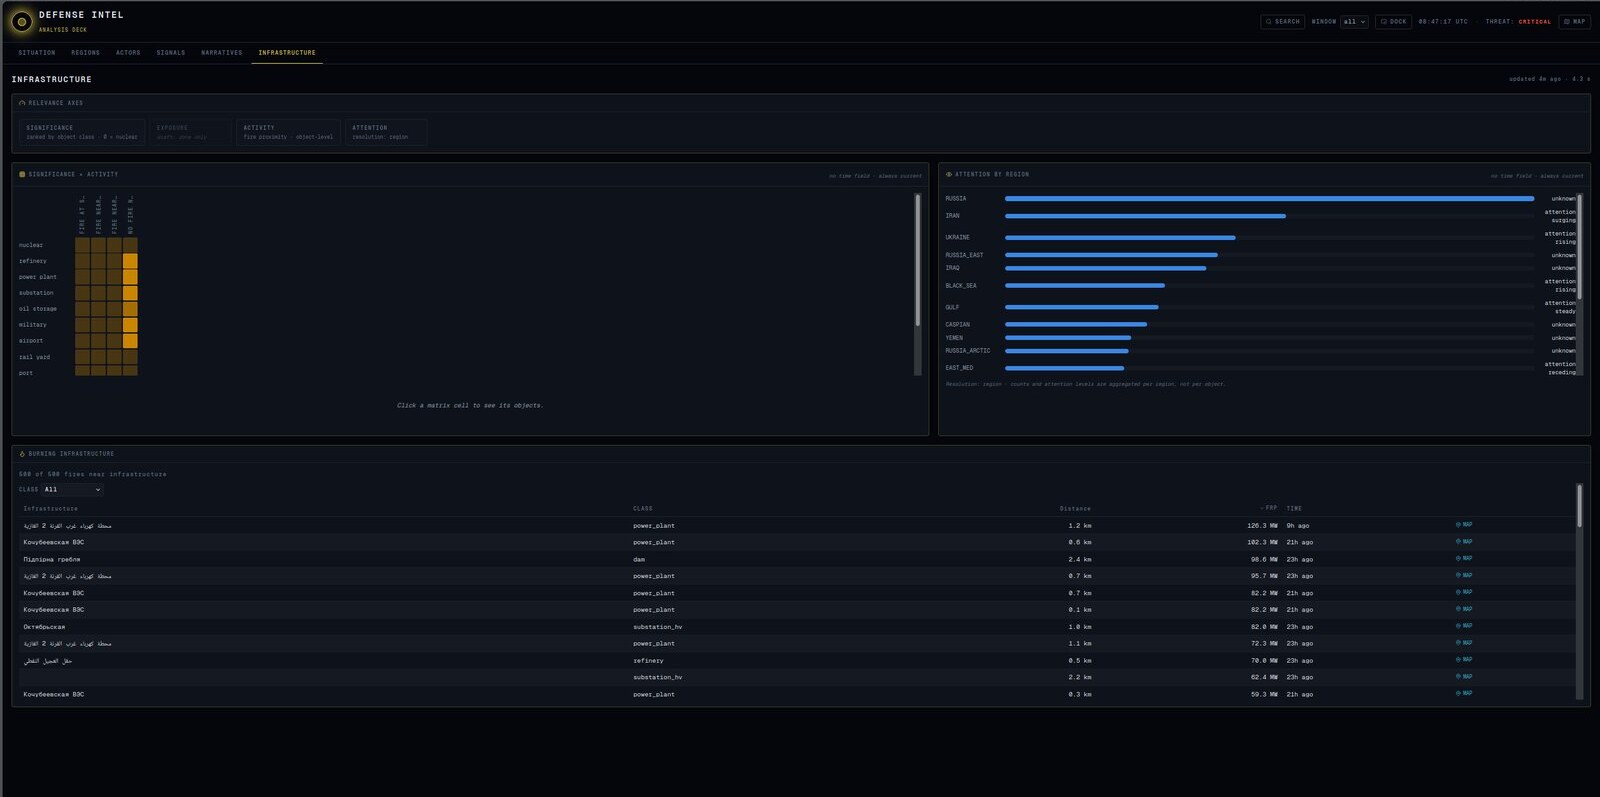This screenshot has width=1600, height=797.
Task: Select the Attention axis card
Action: [386, 132]
